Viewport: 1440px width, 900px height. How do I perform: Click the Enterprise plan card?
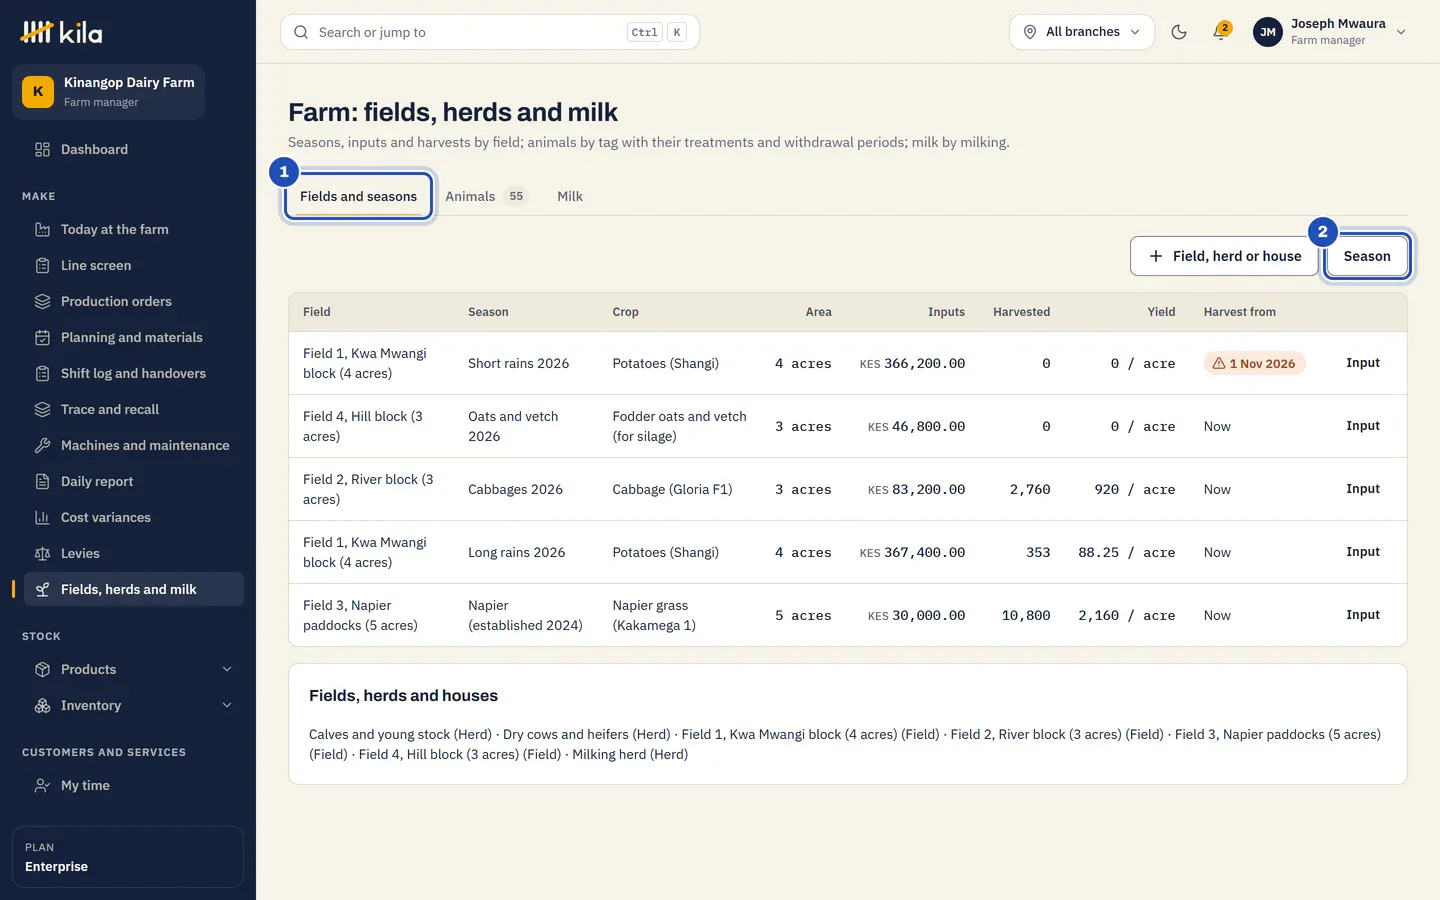point(128,857)
